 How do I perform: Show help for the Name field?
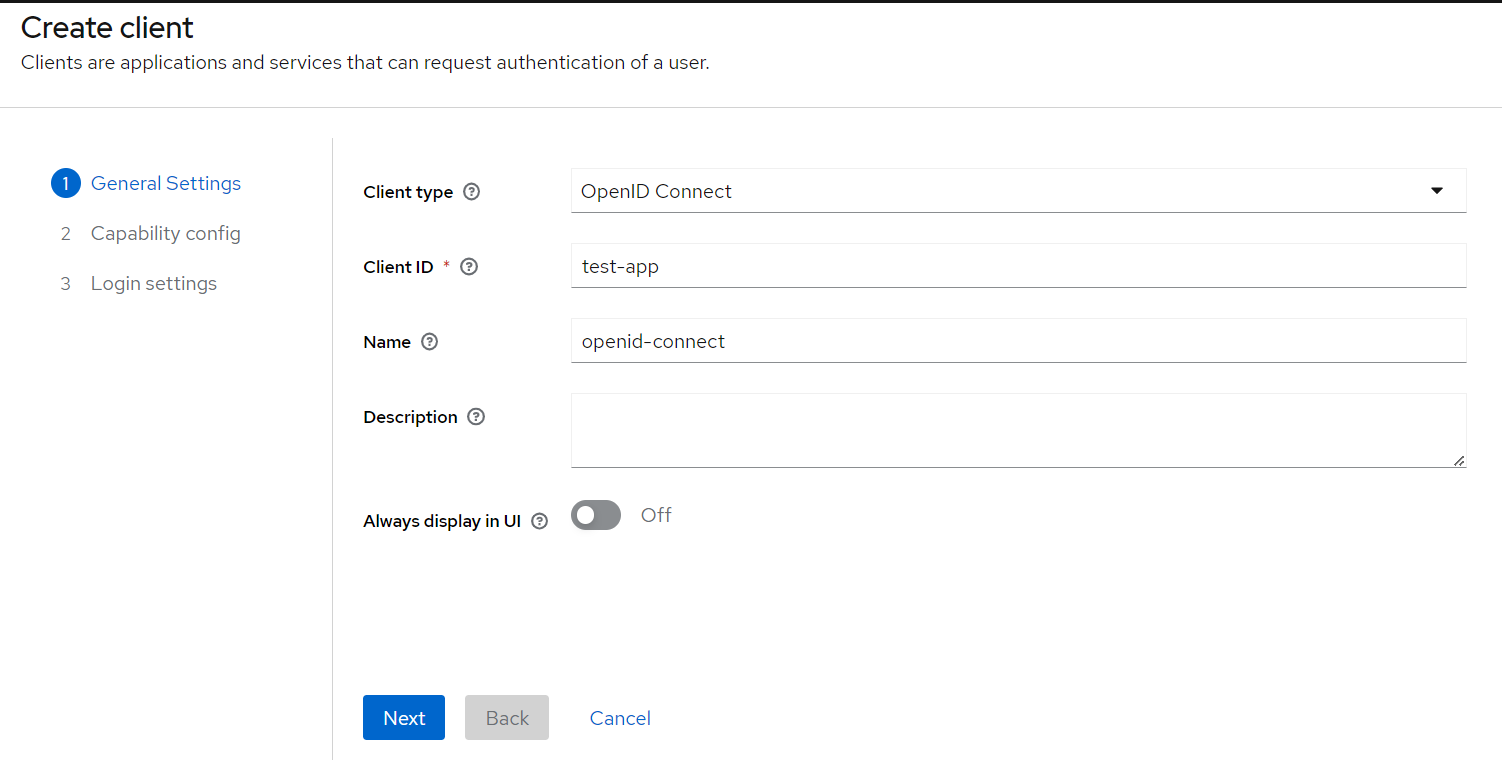430,342
